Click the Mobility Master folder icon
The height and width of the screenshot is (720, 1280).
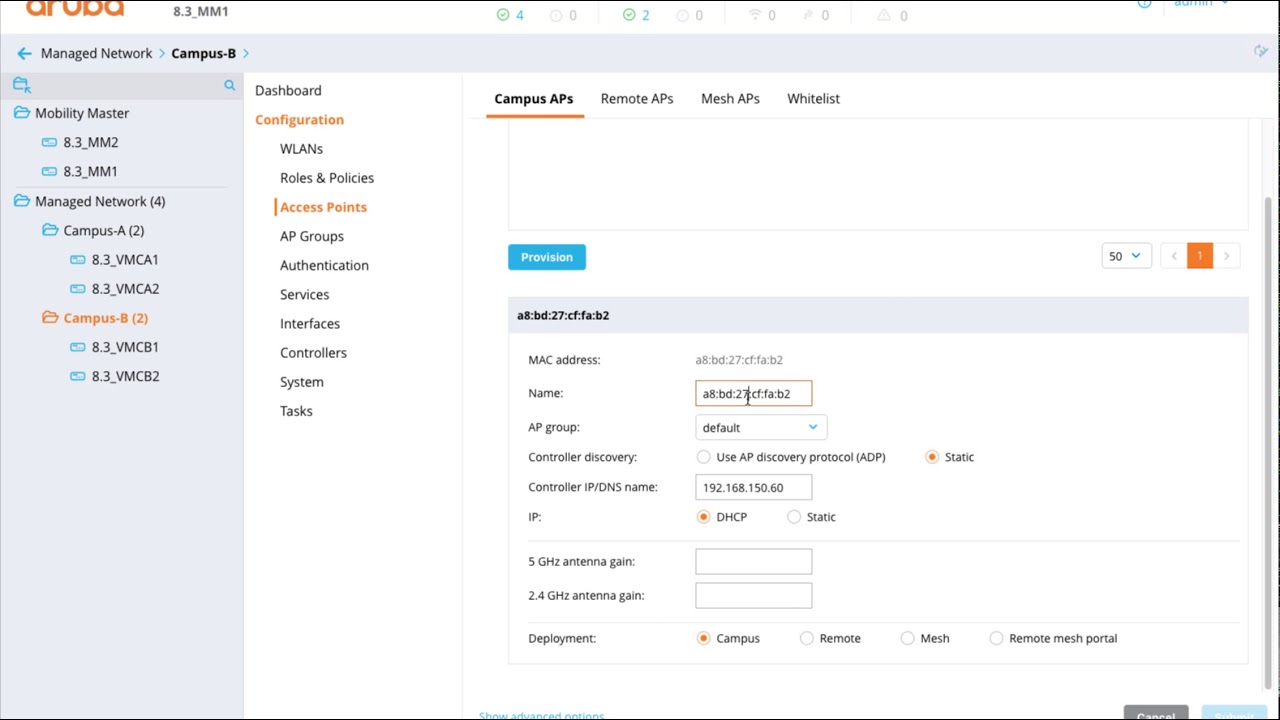tap(22, 113)
